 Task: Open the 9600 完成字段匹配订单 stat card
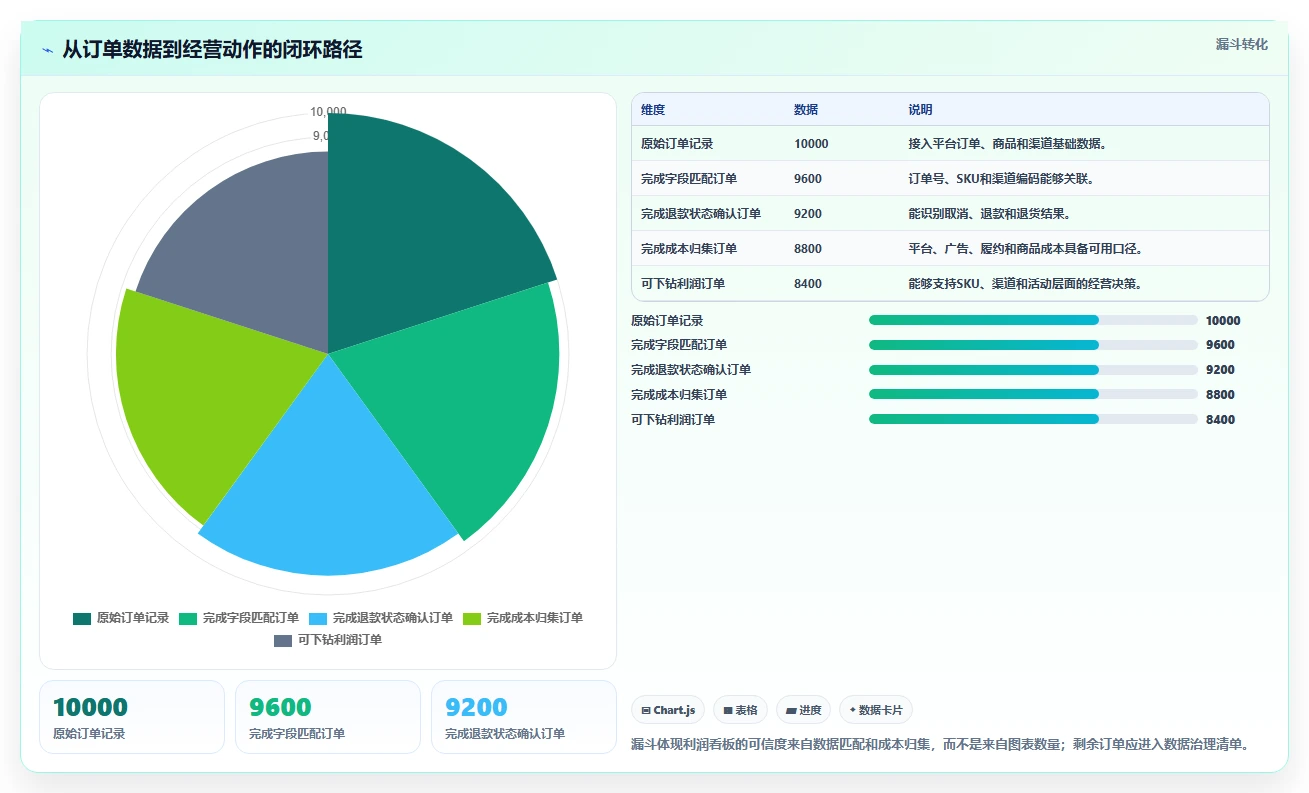[328, 717]
